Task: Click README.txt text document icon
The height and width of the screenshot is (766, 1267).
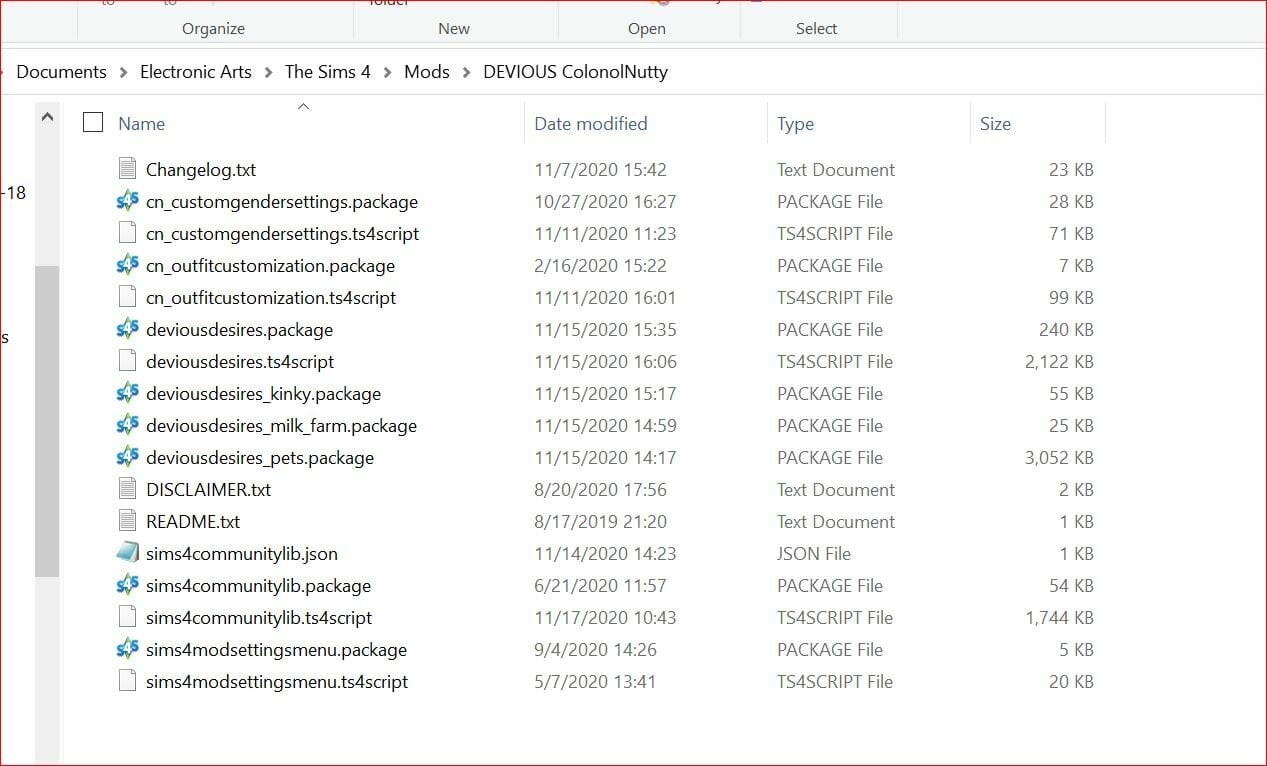Action: coord(127,521)
